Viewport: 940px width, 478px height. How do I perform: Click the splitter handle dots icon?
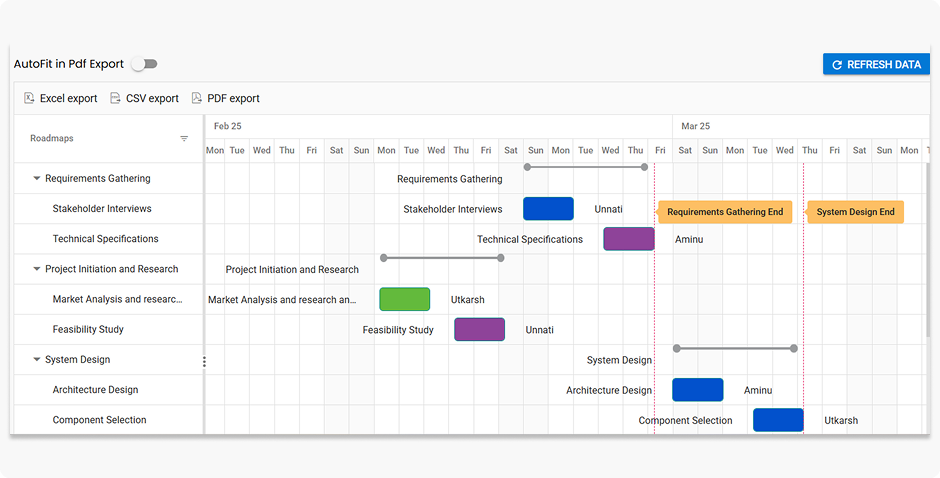204,361
